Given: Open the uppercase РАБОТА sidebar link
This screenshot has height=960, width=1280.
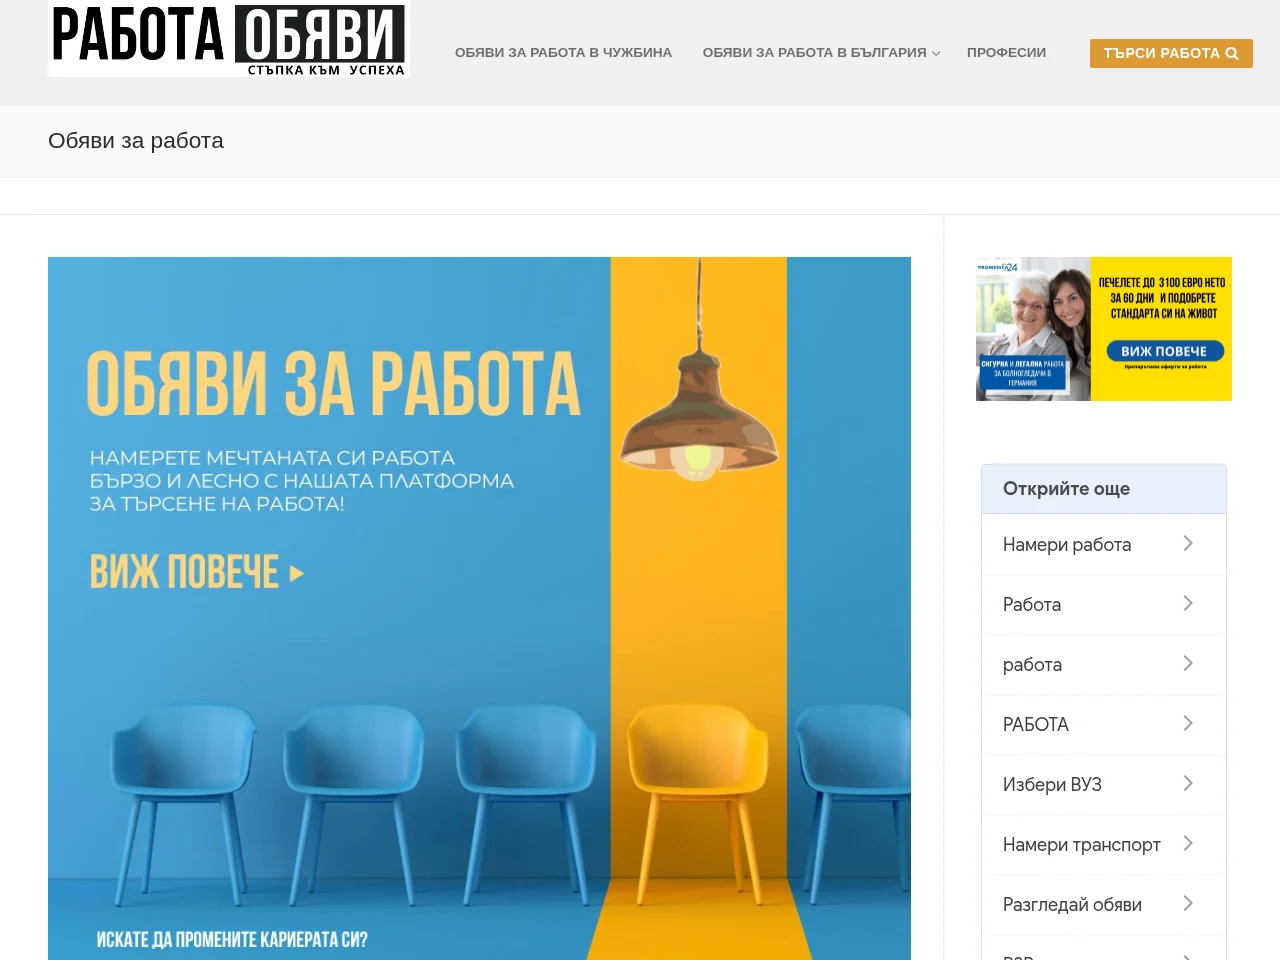Looking at the screenshot, I should [1104, 725].
